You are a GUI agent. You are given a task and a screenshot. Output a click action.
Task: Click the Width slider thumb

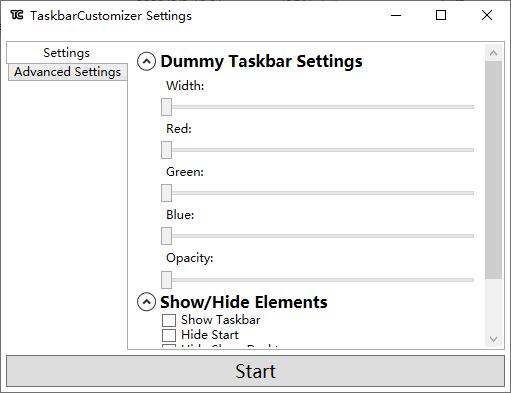[166, 107]
